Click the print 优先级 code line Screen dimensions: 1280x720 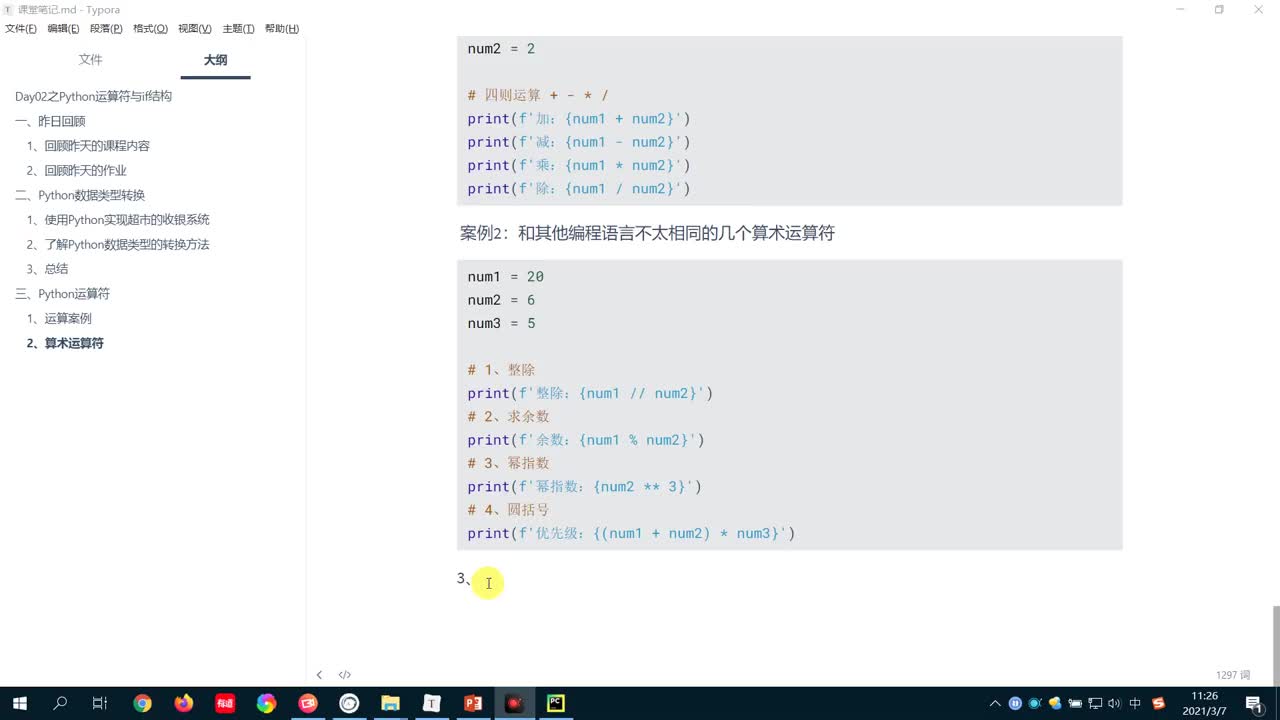[x=631, y=533]
